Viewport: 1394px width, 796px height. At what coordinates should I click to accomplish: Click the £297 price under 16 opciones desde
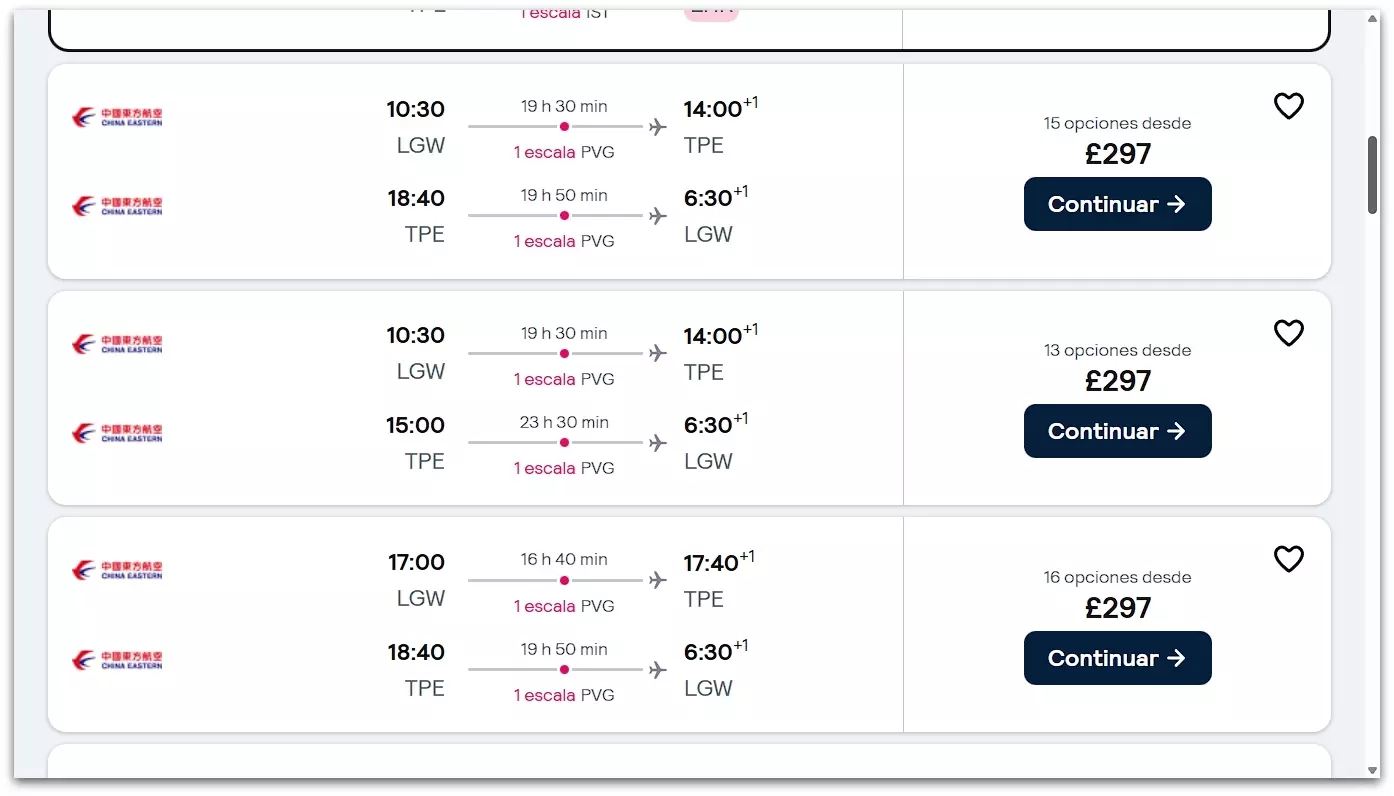coord(1118,608)
